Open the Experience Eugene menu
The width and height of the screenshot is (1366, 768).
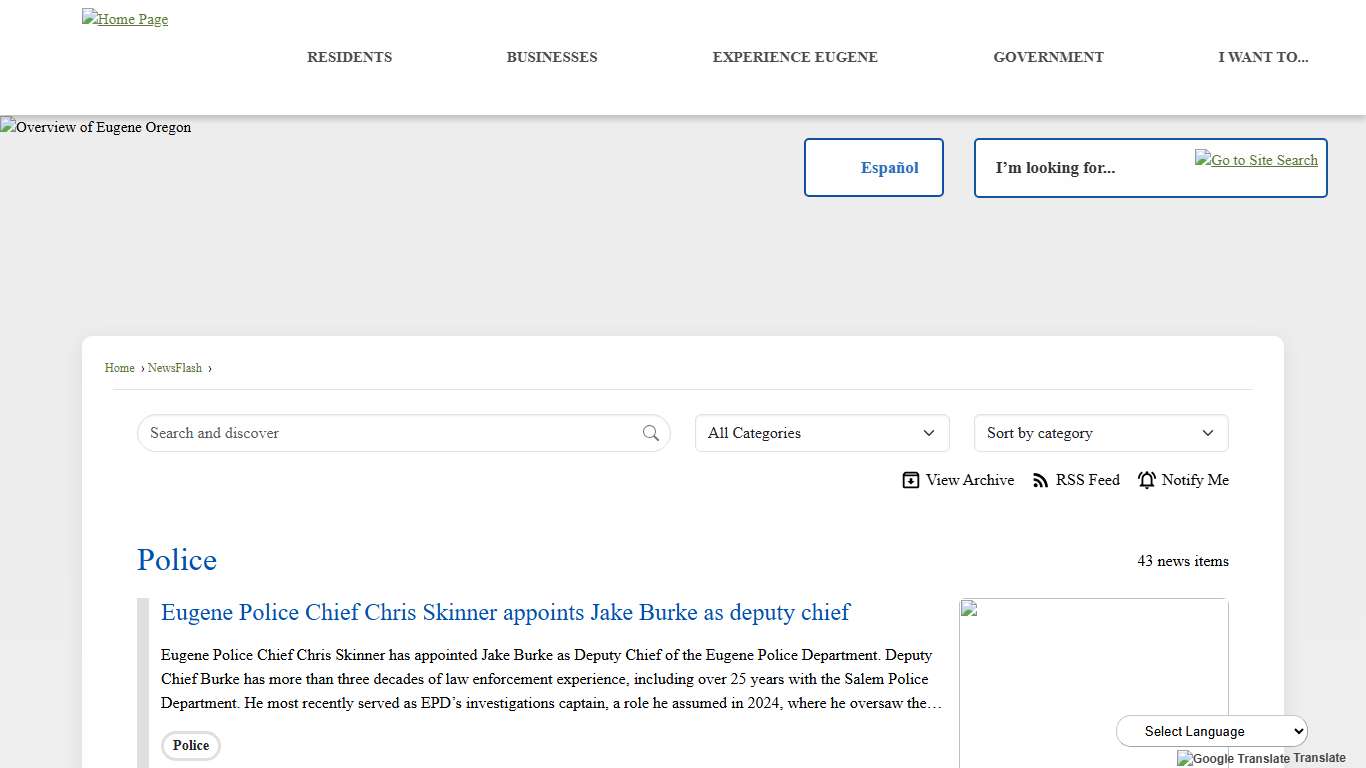tap(795, 57)
